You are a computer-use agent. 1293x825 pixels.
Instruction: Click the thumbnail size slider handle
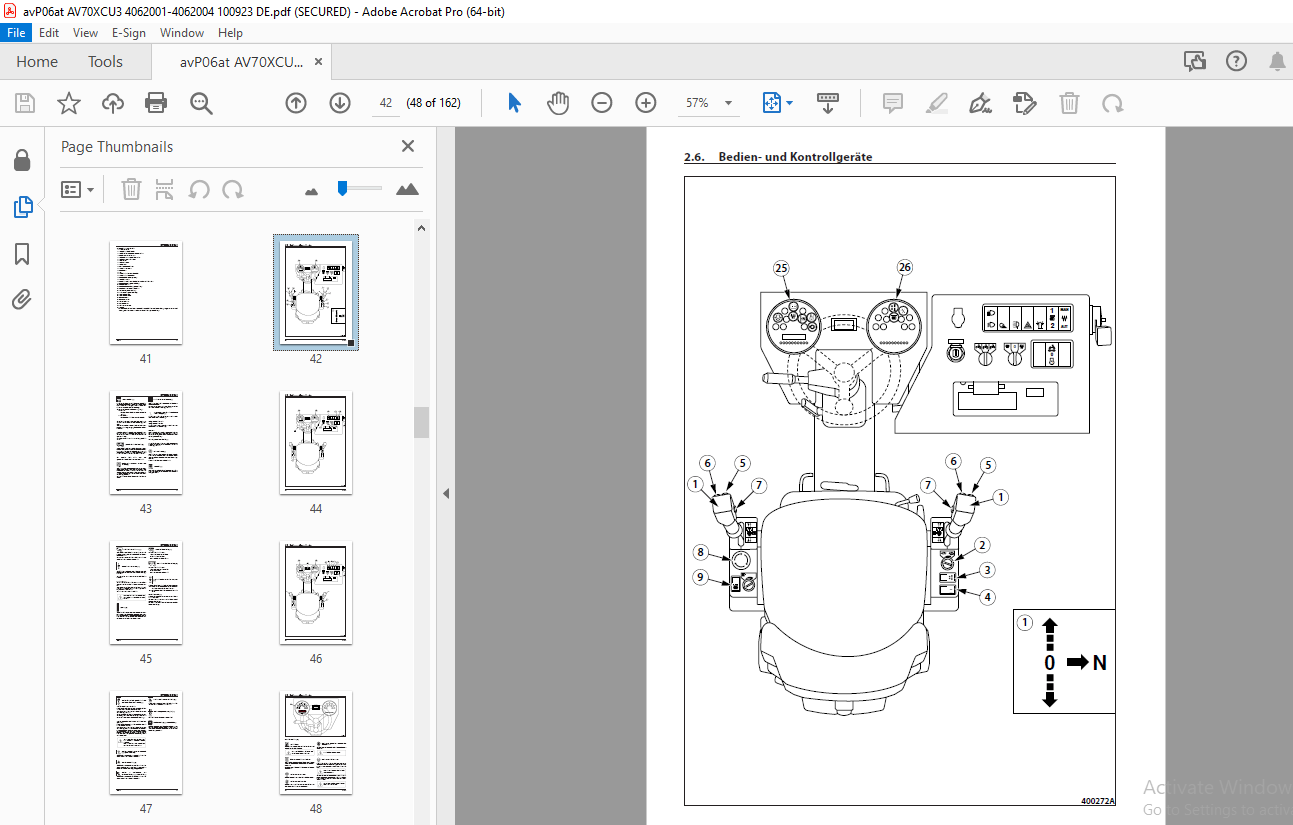point(342,188)
